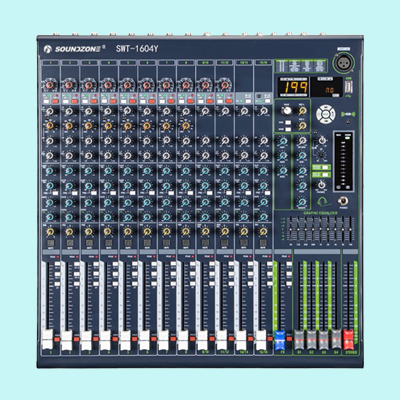This screenshot has height=400, width=400.
Task: Click the grey G1 group fader cap
Action: tap(299, 340)
